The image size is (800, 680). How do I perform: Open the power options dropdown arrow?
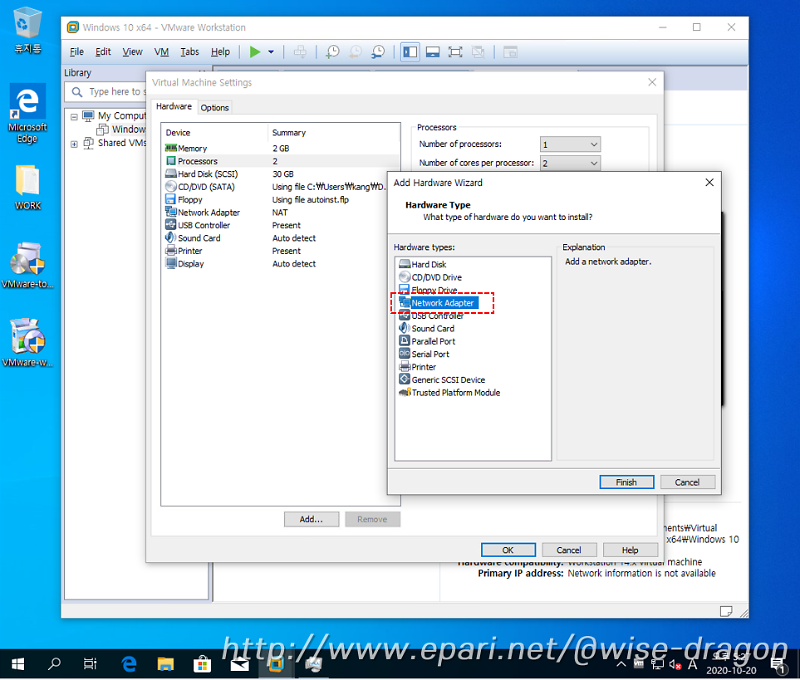pyautogui.click(x=271, y=52)
